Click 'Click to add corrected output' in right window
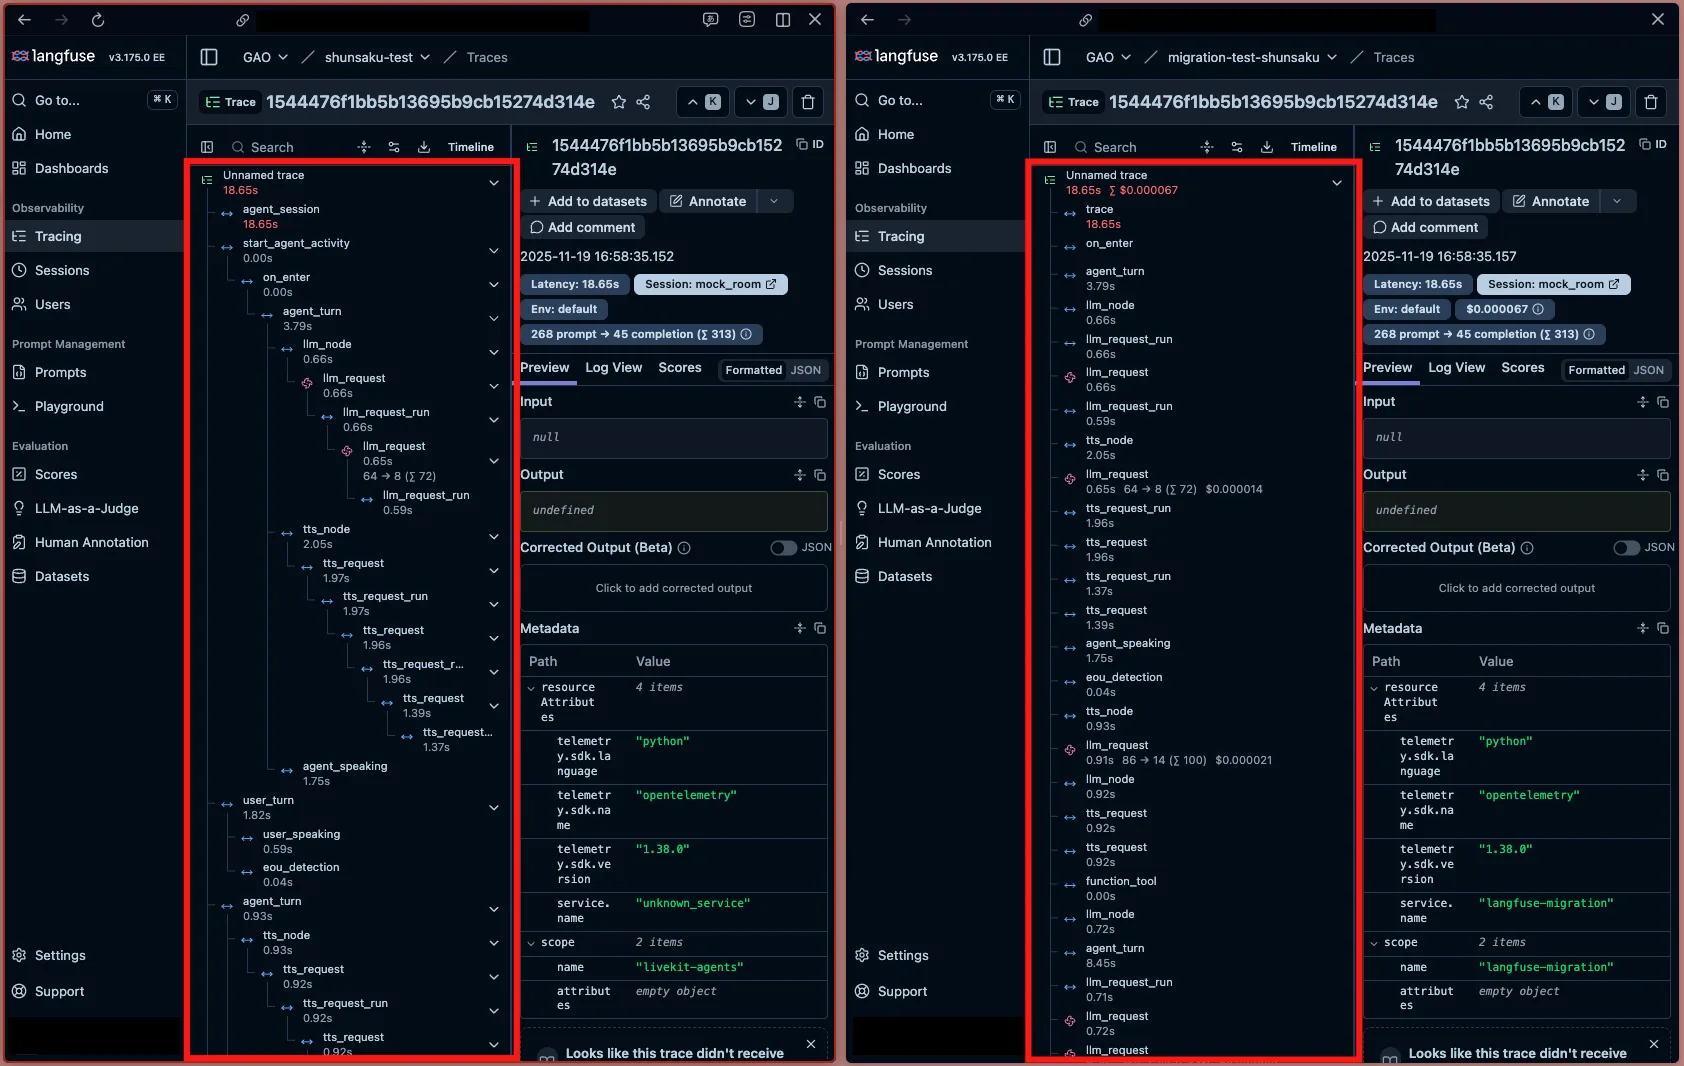 click(1516, 588)
